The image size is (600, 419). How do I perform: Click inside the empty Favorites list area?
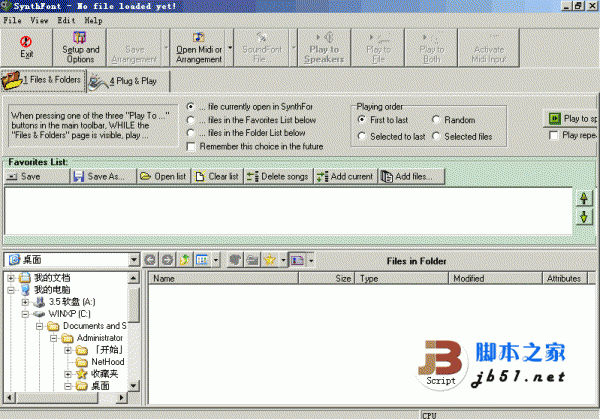(x=289, y=211)
